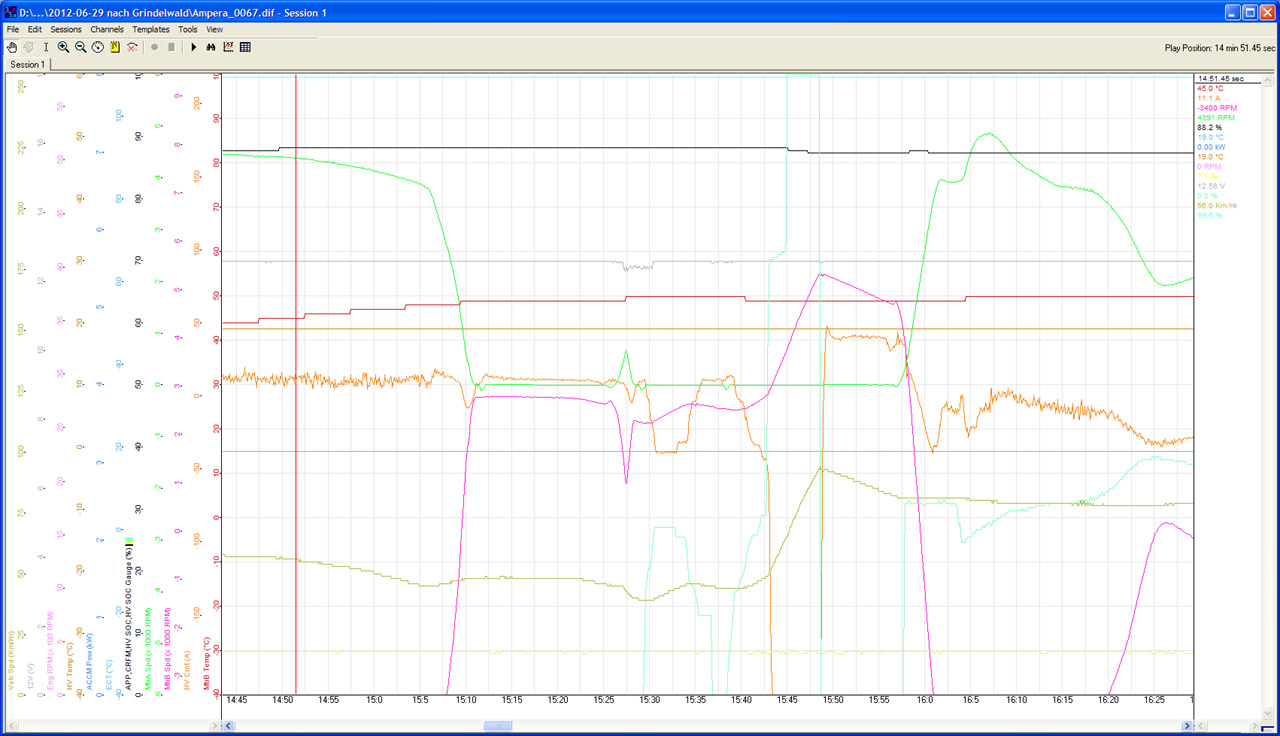
Task: Click the 4391 RPM readout value
Action: 1214,118
